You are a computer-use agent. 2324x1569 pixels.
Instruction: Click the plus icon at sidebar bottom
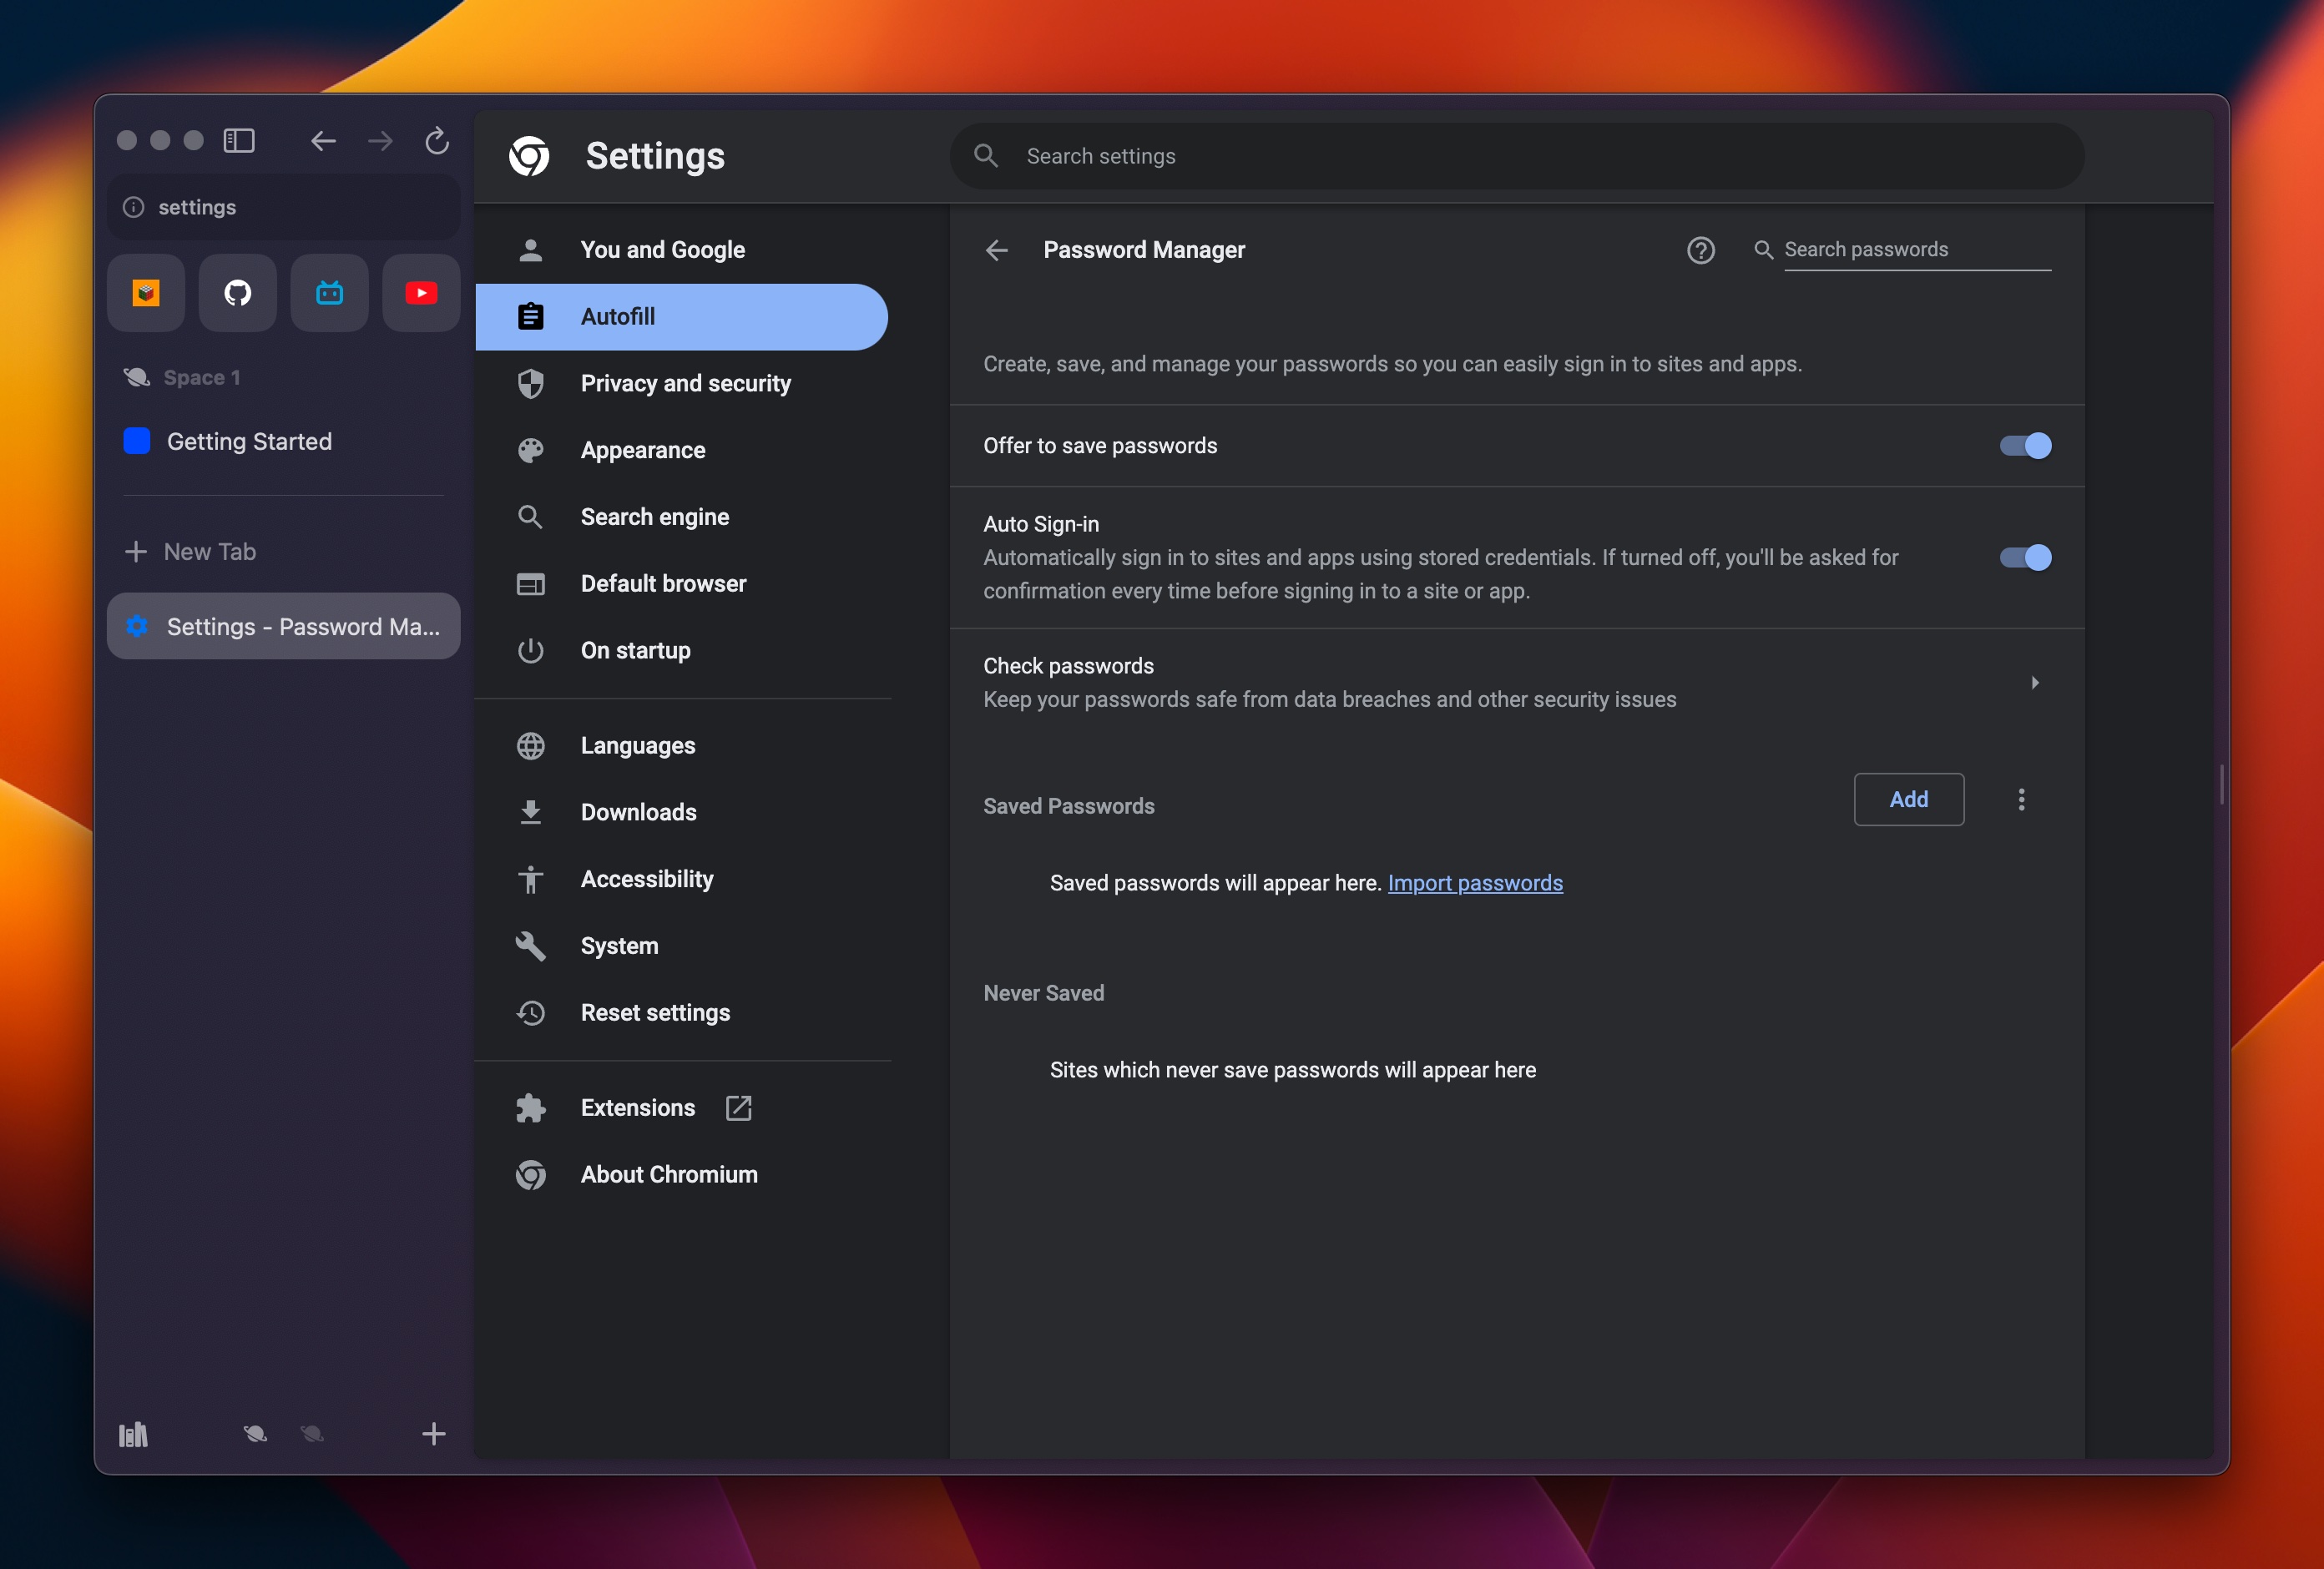click(433, 1434)
